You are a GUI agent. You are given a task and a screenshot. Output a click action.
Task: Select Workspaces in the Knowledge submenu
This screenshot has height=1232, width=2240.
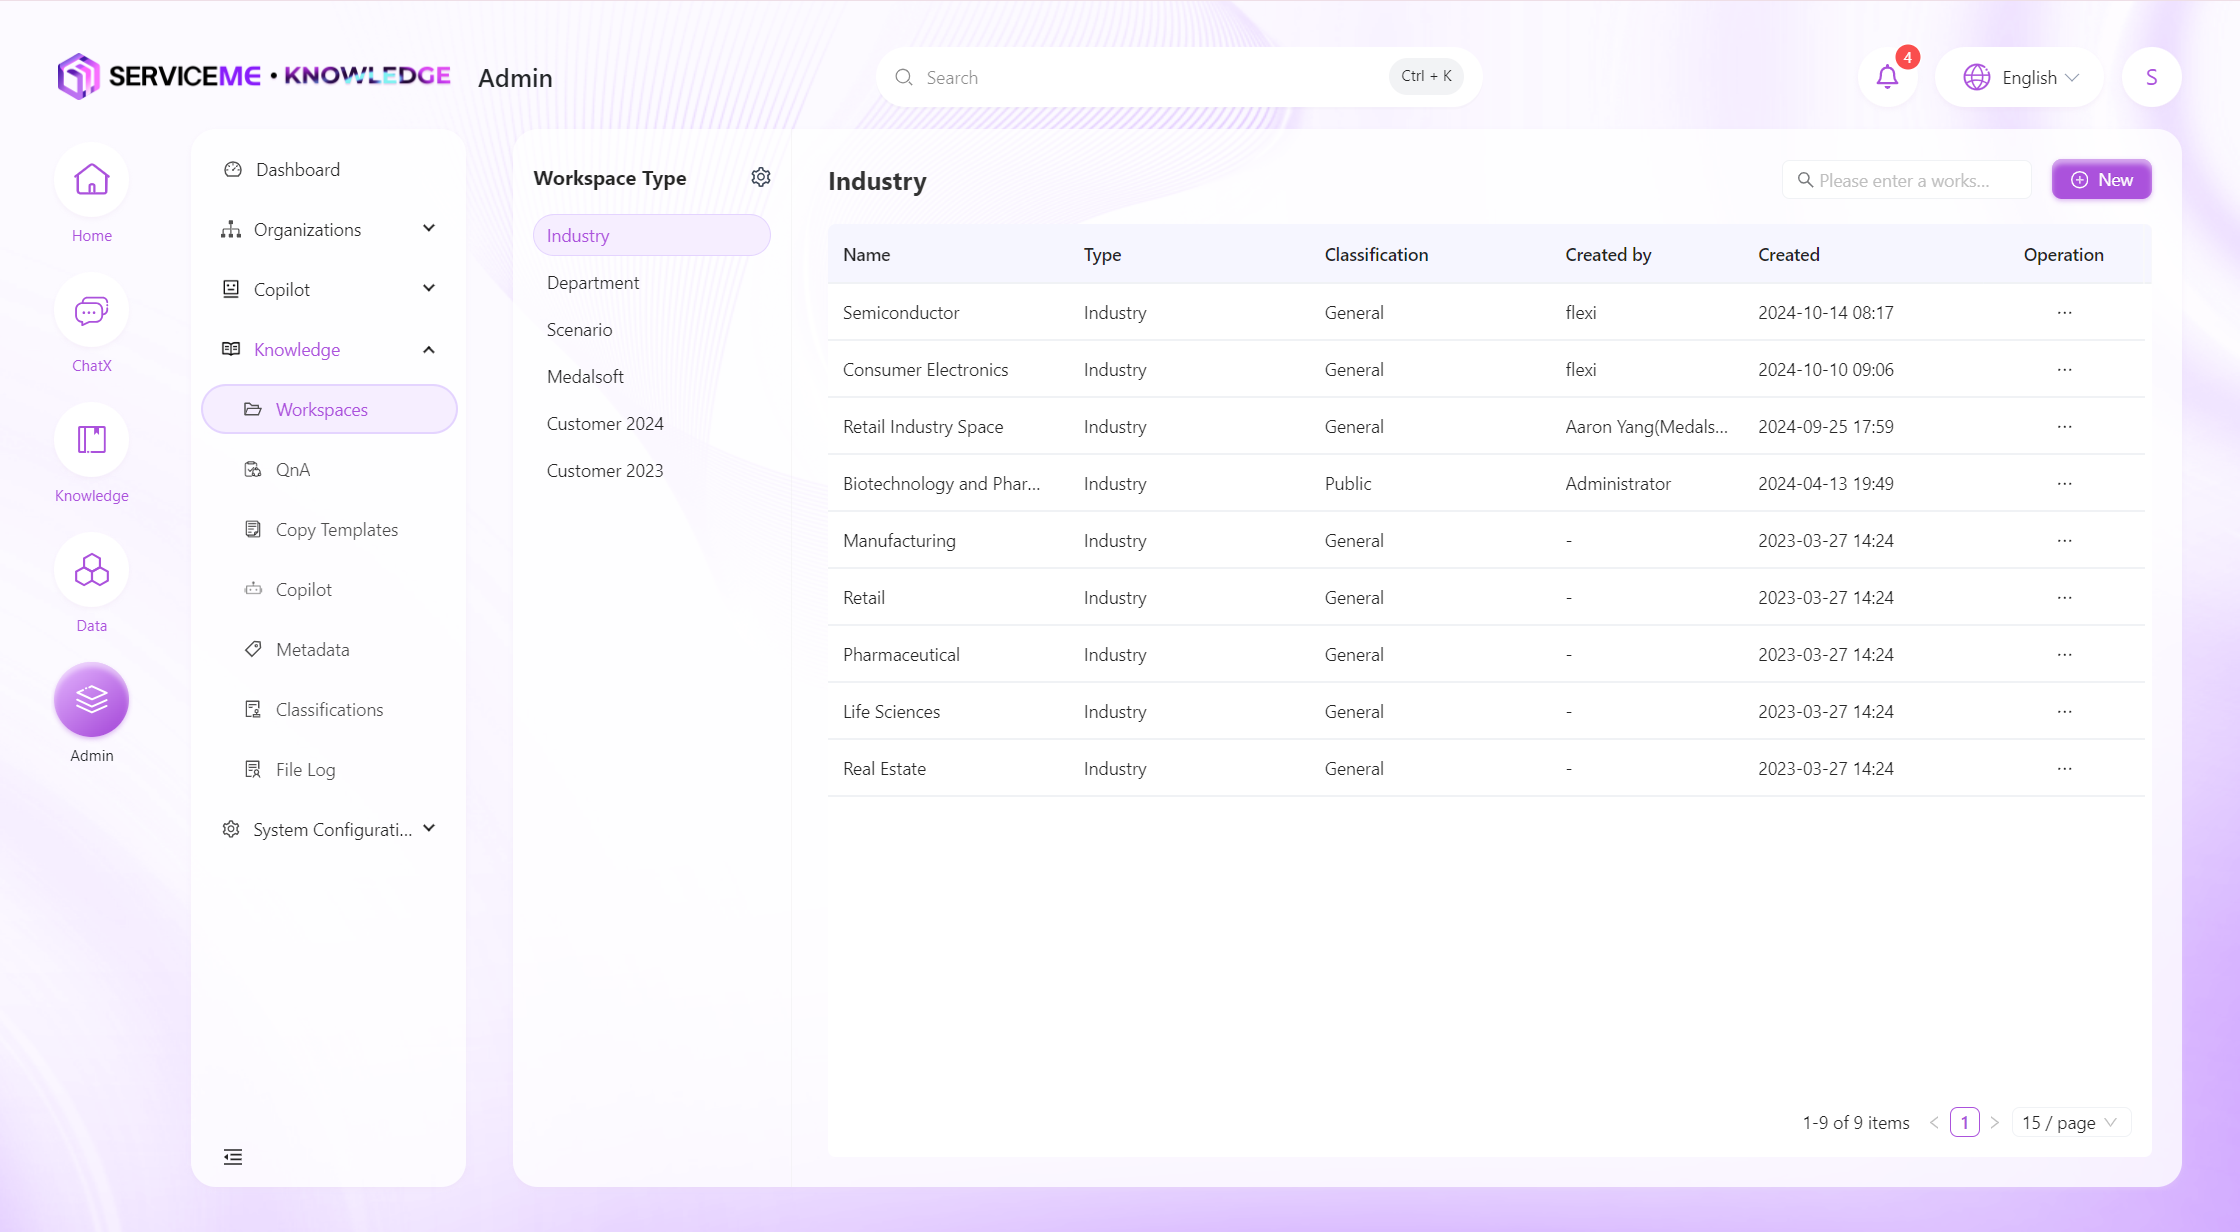tap(329, 409)
